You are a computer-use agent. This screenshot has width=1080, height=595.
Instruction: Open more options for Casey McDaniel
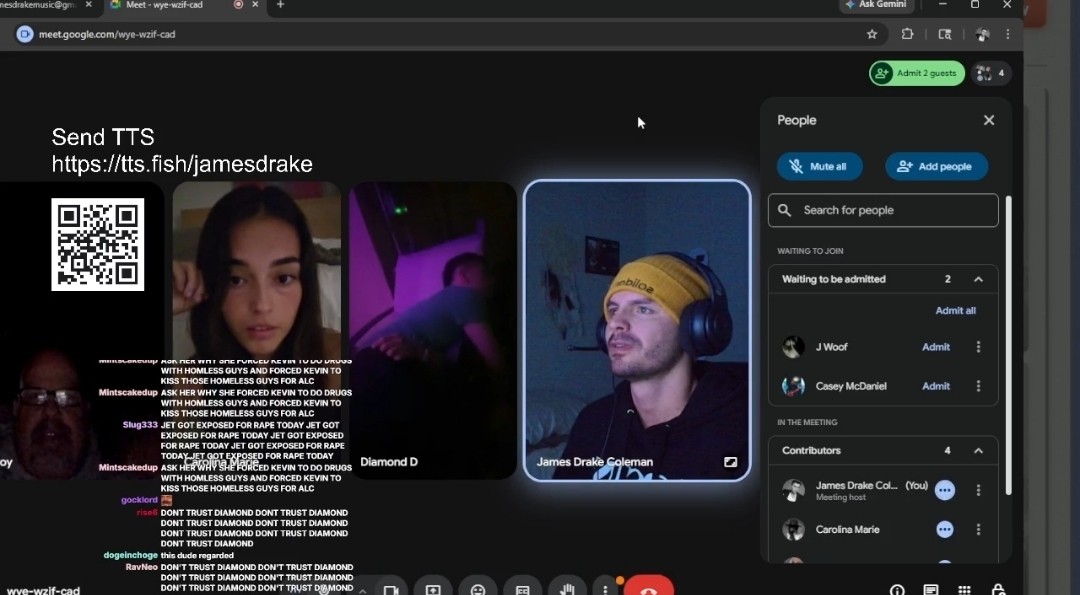pyautogui.click(x=978, y=386)
